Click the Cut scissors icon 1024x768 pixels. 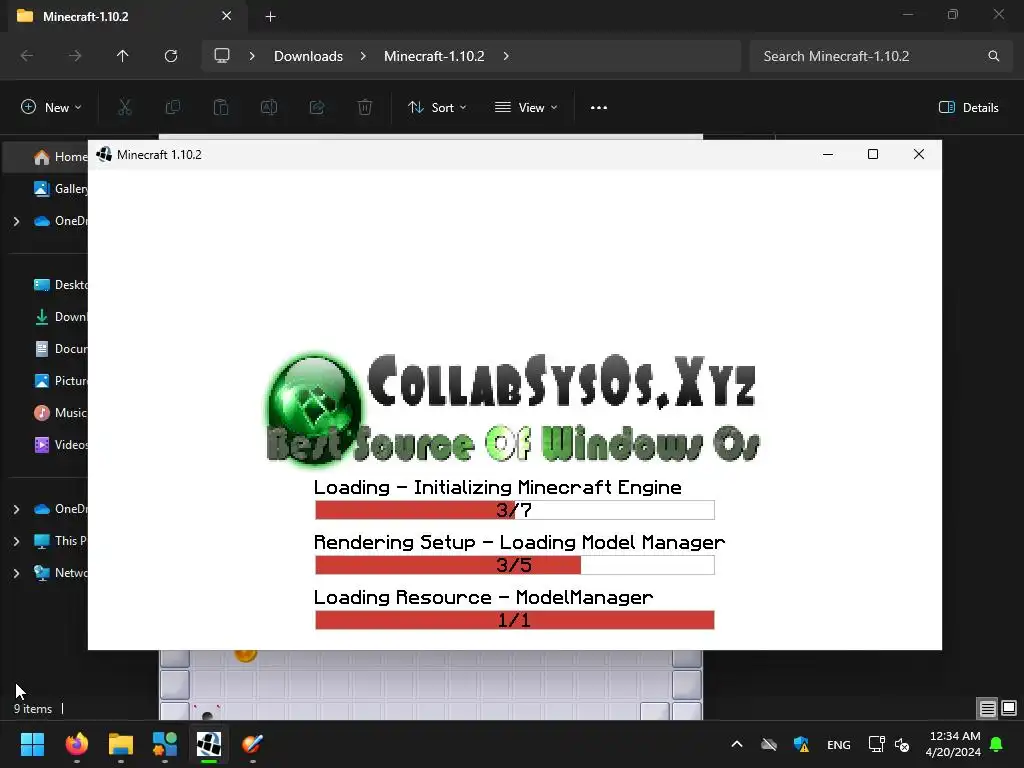coord(125,107)
